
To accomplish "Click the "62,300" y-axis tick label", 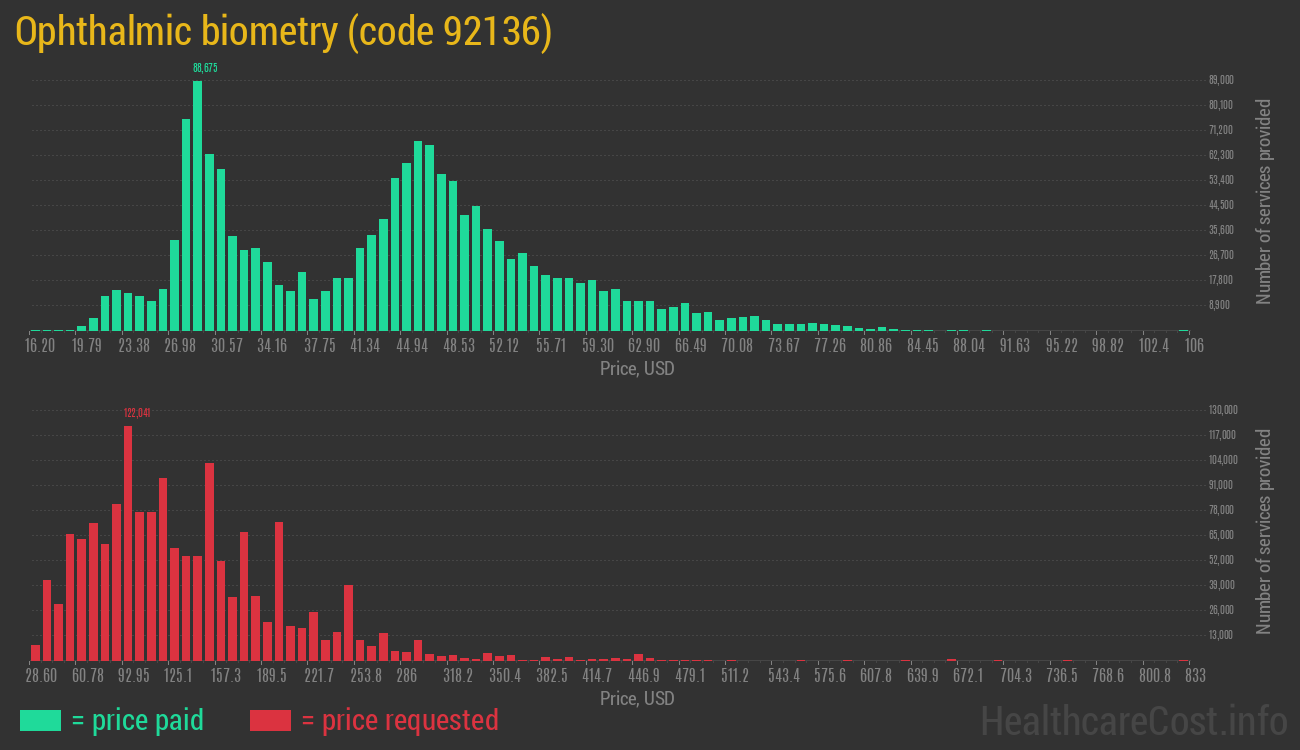I will pyautogui.click(x=1221, y=155).
